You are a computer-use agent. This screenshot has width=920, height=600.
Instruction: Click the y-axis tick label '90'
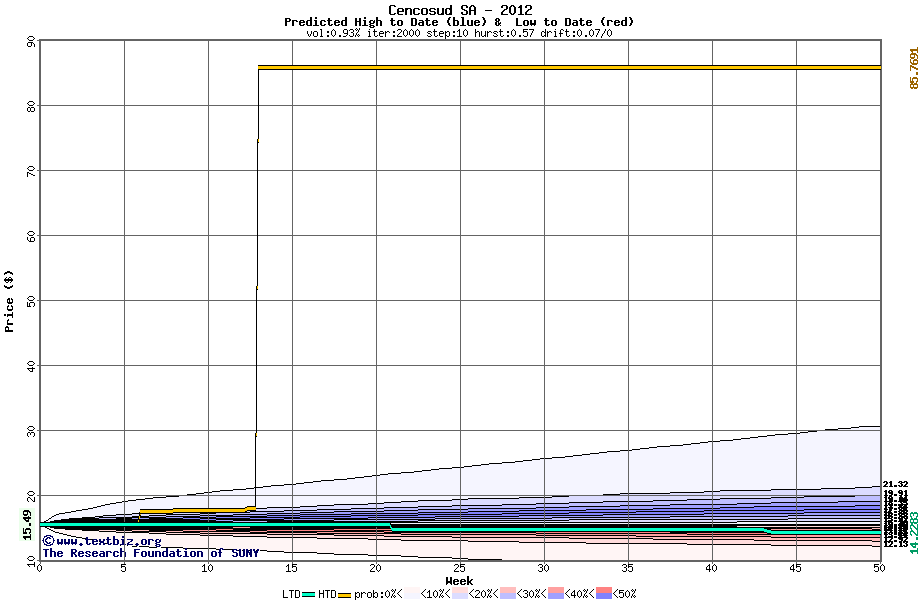[x=31, y=42]
